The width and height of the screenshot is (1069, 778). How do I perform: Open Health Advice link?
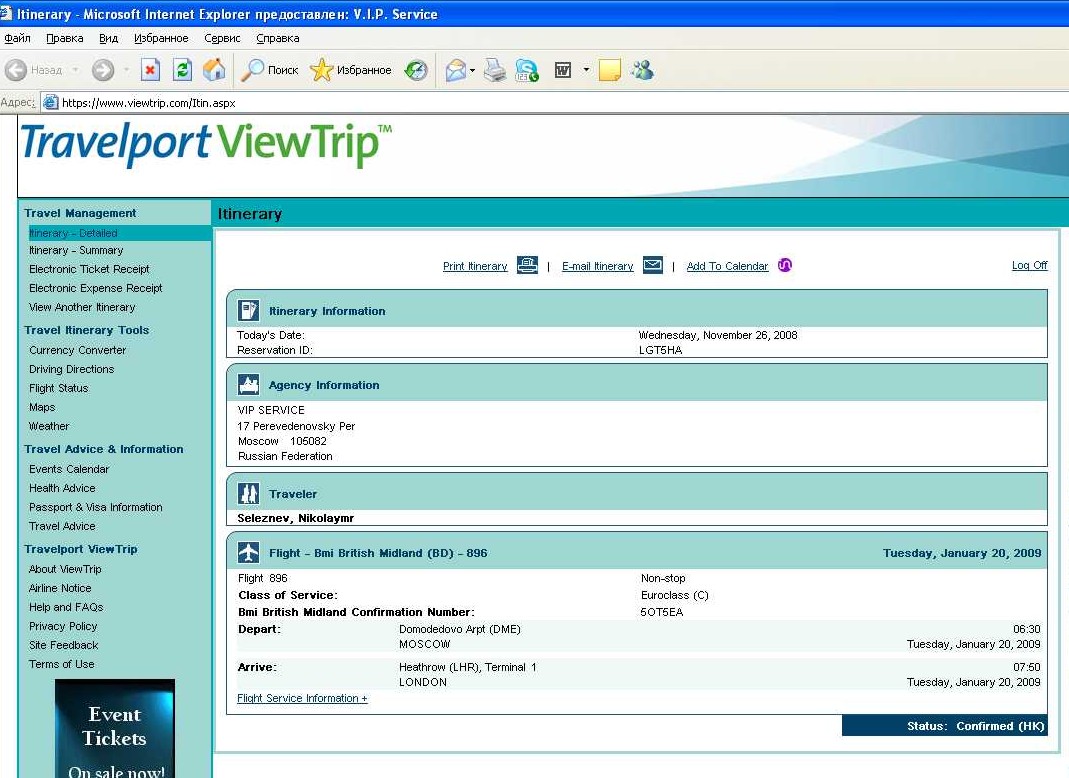(62, 488)
